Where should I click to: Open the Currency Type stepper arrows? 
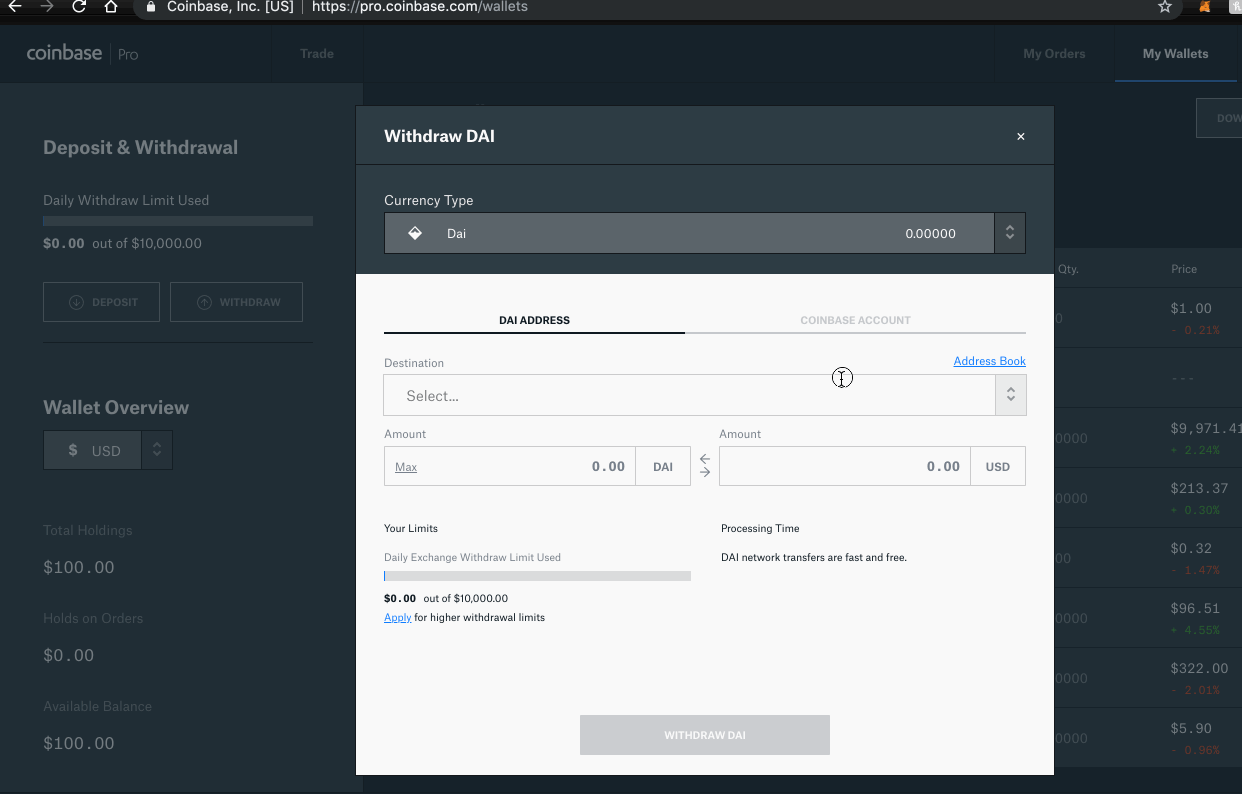coord(1010,233)
